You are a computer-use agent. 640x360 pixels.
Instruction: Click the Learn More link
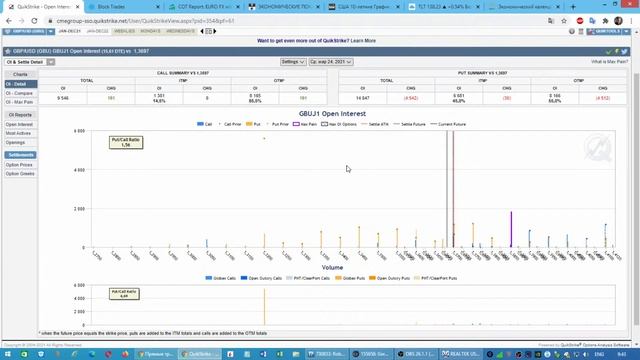pos(363,41)
